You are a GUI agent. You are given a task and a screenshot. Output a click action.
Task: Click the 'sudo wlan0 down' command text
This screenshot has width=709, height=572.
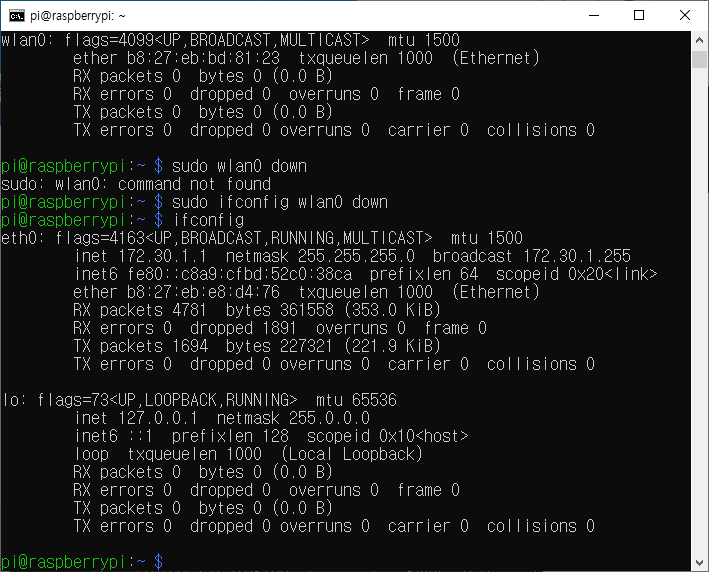[x=239, y=166]
